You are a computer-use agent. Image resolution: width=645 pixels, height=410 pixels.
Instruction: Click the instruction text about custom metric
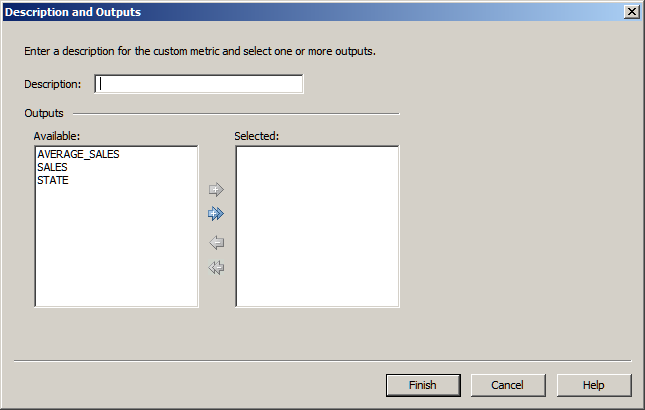(x=200, y=51)
